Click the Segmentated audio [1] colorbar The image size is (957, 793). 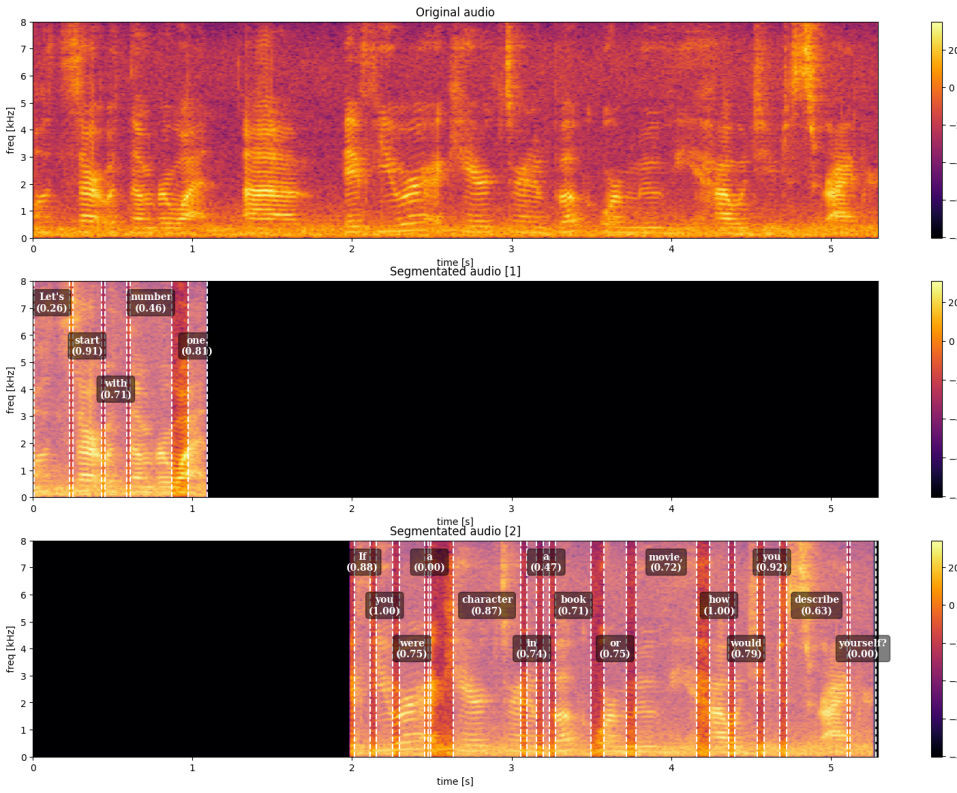coord(937,389)
